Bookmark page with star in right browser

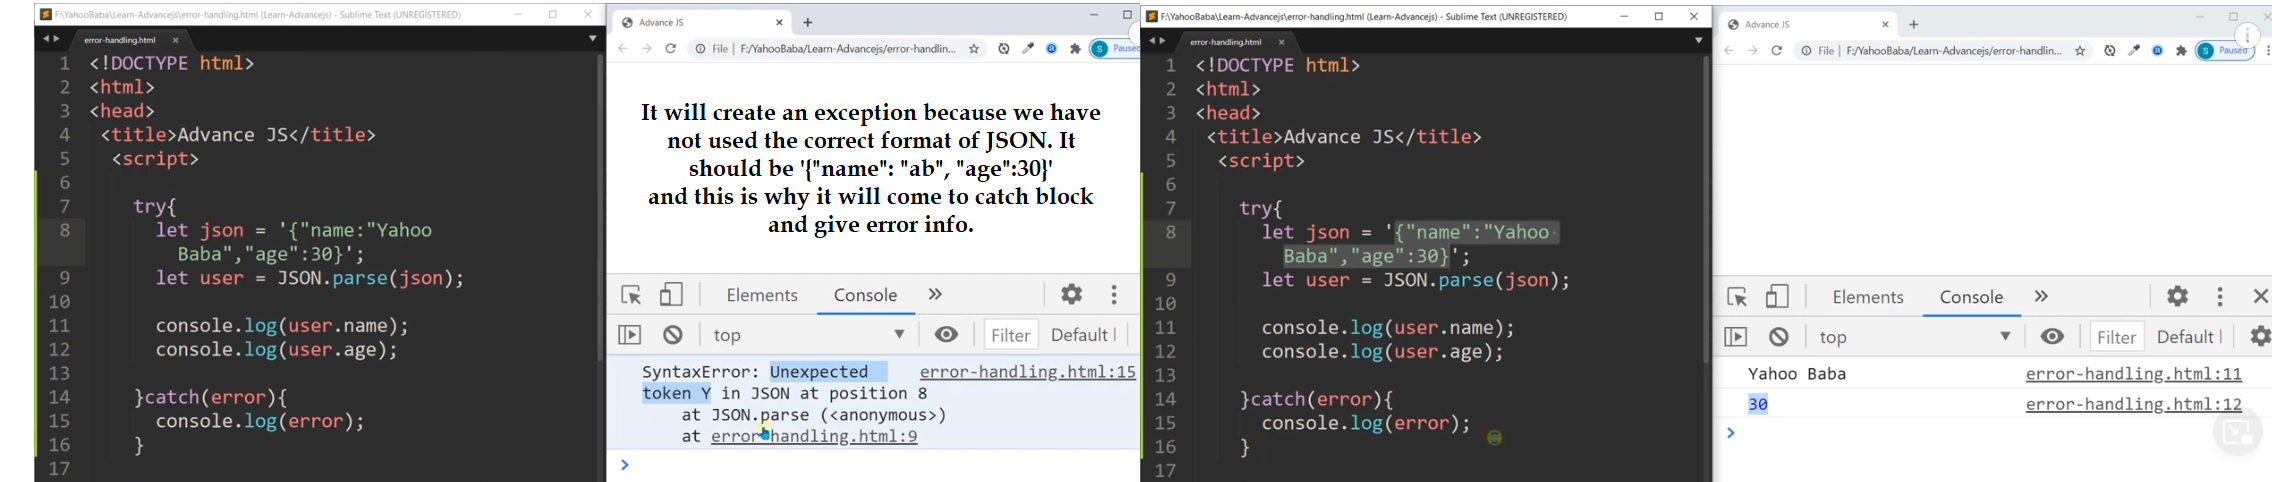tap(2080, 51)
